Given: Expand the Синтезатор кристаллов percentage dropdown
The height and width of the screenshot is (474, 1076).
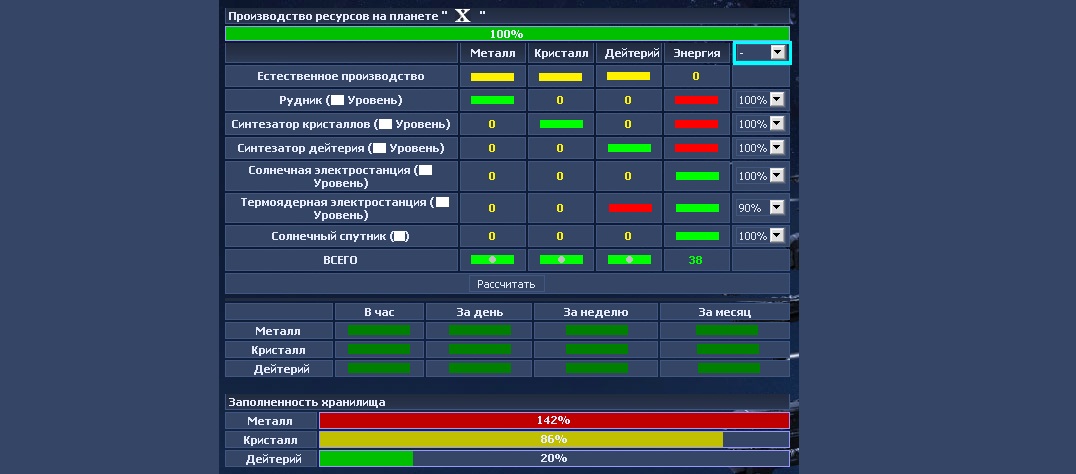Looking at the screenshot, I should [761, 124].
